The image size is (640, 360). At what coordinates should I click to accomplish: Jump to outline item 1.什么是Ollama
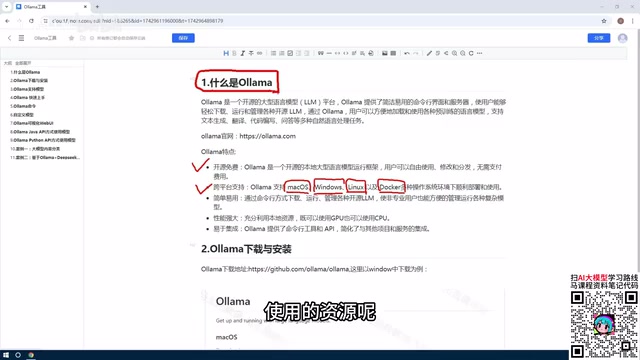click(25, 72)
